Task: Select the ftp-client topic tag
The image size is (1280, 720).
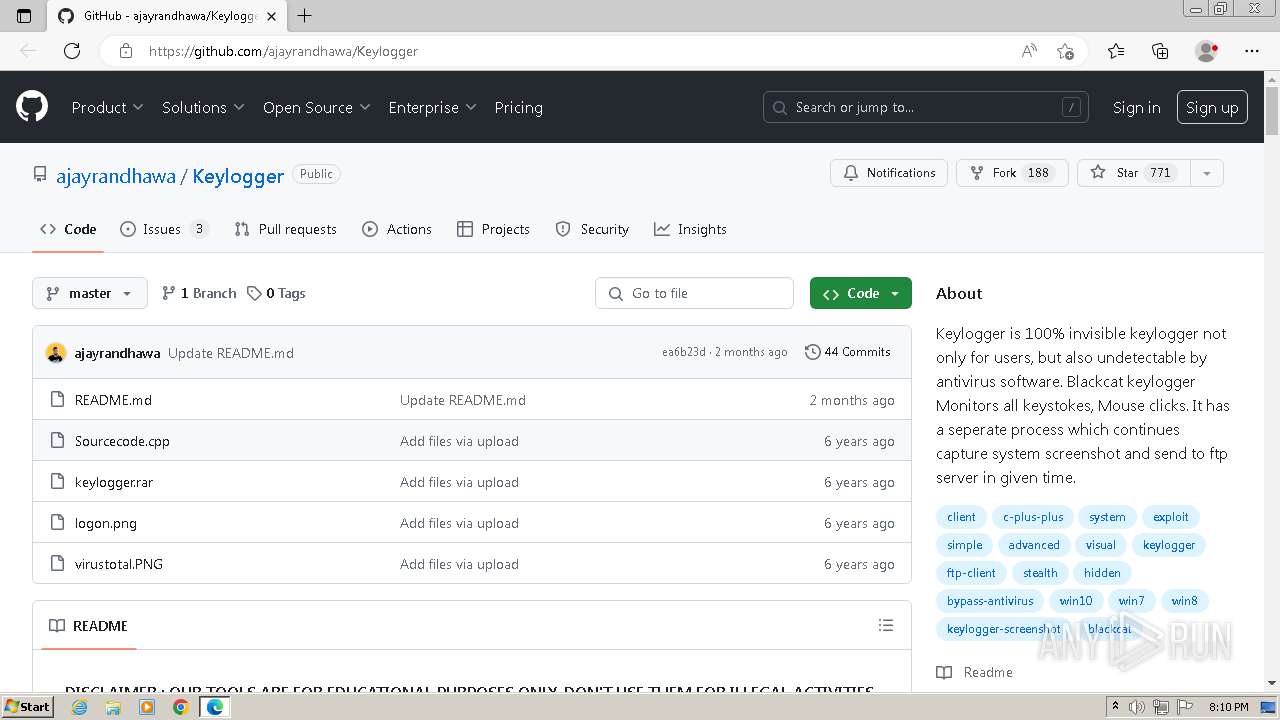Action: pos(971,573)
